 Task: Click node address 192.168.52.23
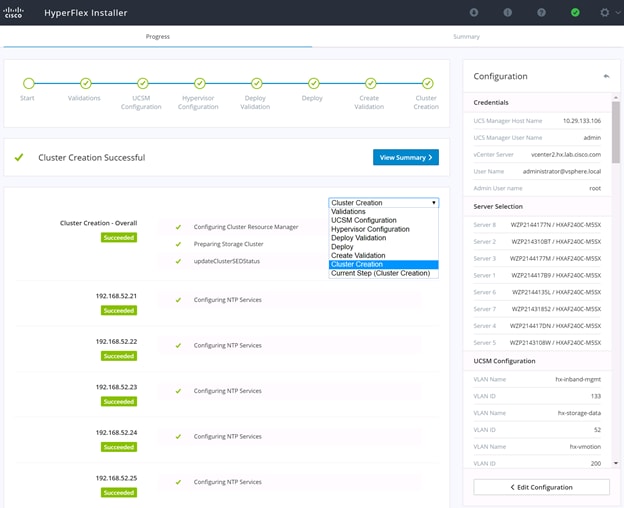point(116,387)
